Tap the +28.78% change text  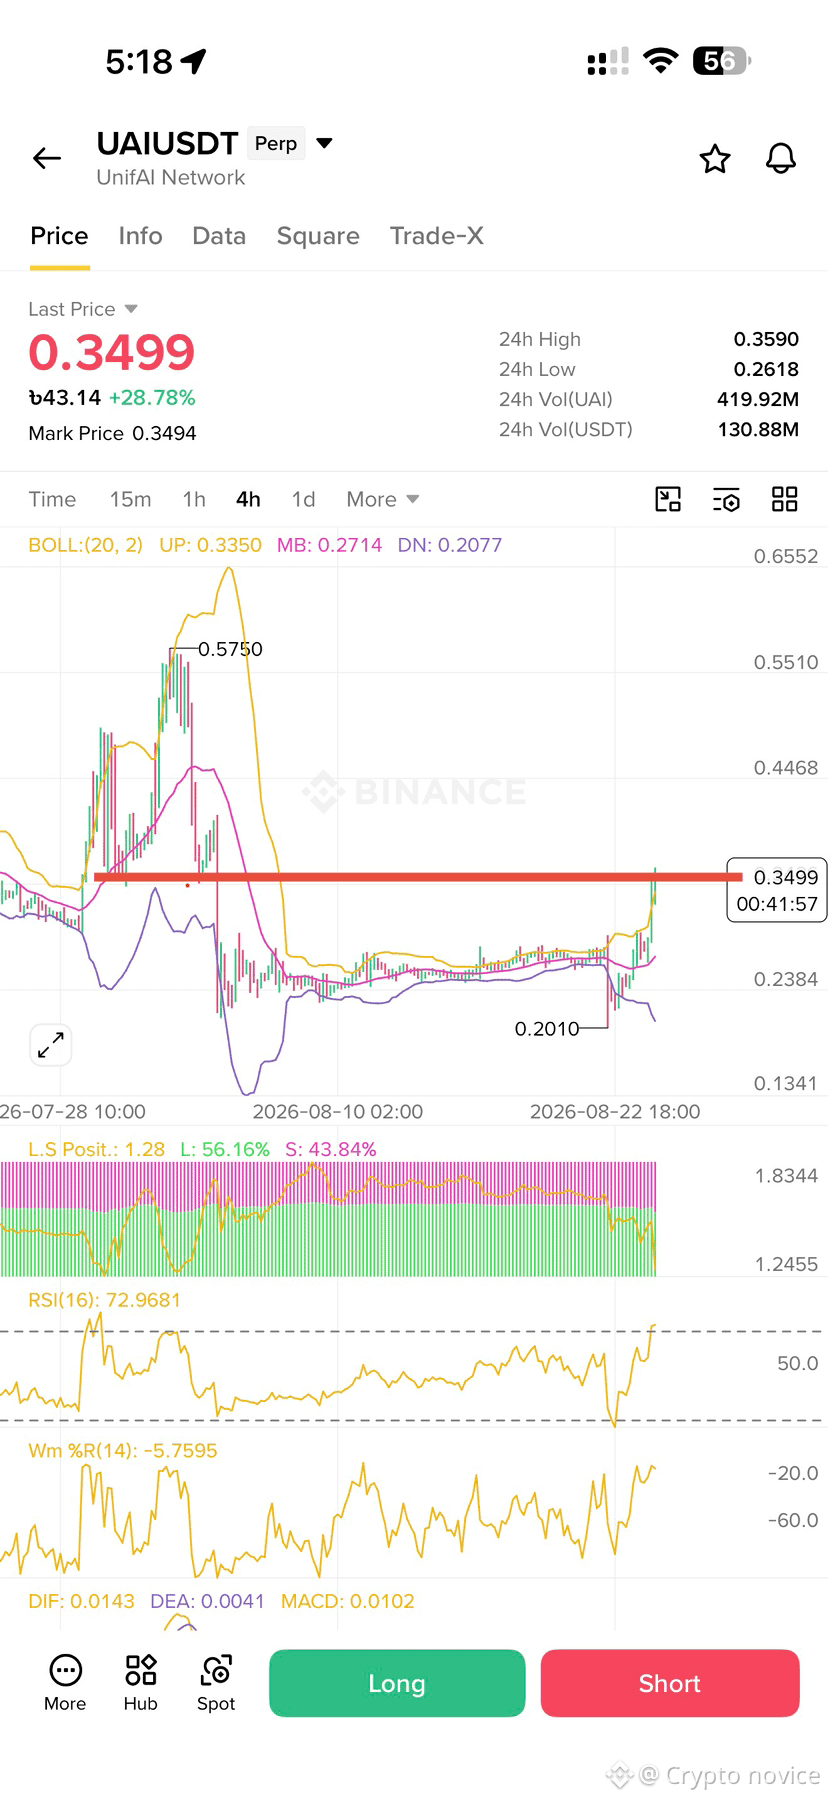click(x=152, y=397)
